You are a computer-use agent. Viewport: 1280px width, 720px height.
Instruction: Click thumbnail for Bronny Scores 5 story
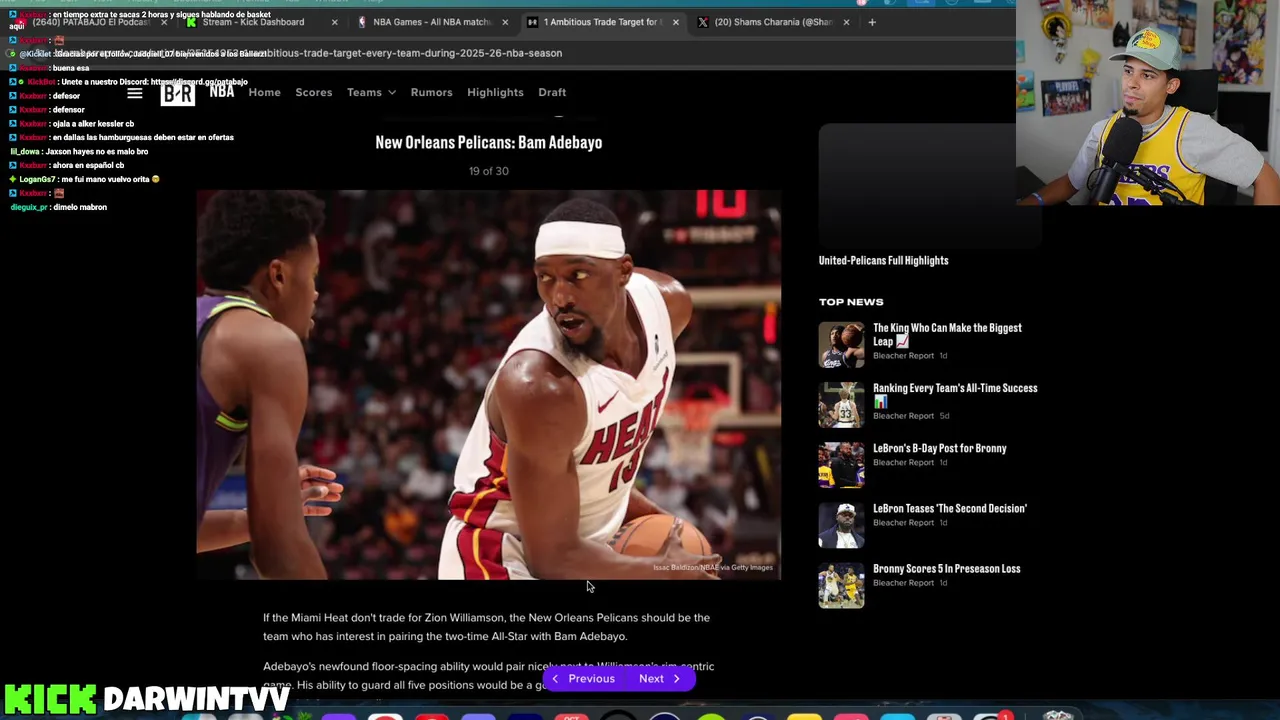point(841,585)
